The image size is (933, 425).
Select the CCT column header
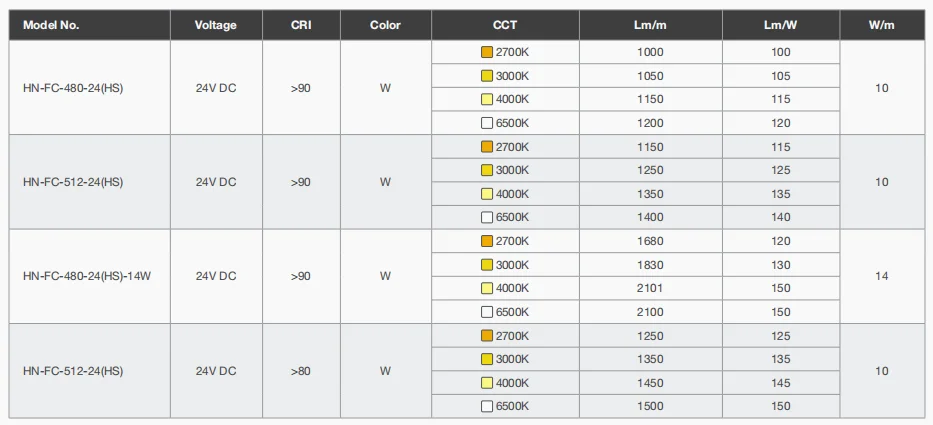(x=505, y=25)
